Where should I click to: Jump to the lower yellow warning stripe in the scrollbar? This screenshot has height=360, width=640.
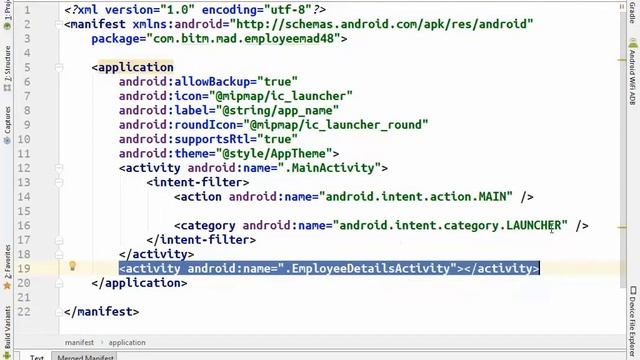coord(622,227)
